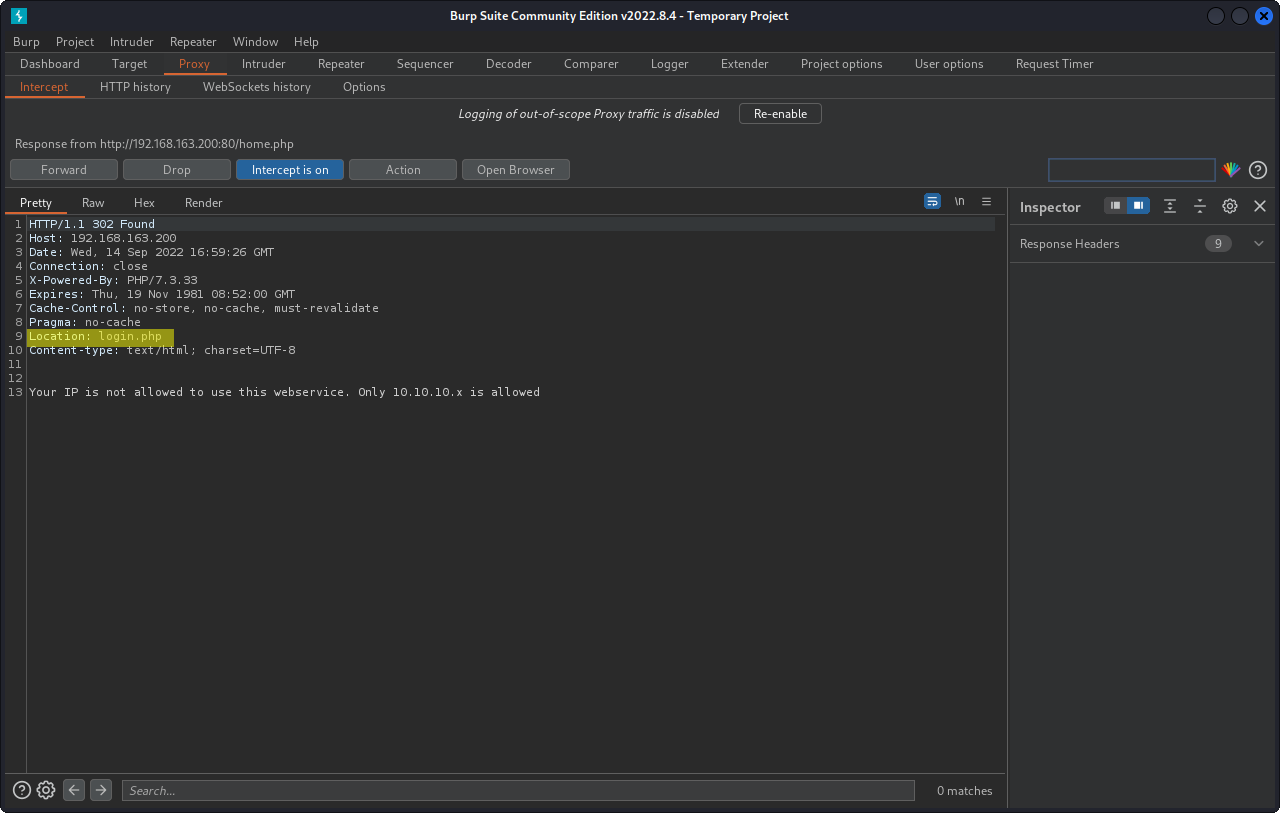Image resolution: width=1280 pixels, height=813 pixels.
Task: Switch to the Target tab
Action: 130,64
